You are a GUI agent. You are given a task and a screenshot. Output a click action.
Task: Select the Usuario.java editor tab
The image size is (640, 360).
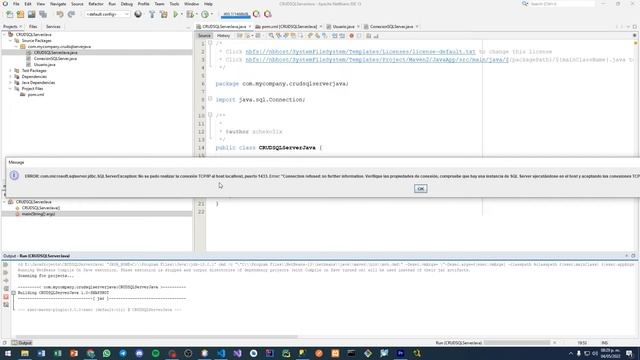point(343,27)
